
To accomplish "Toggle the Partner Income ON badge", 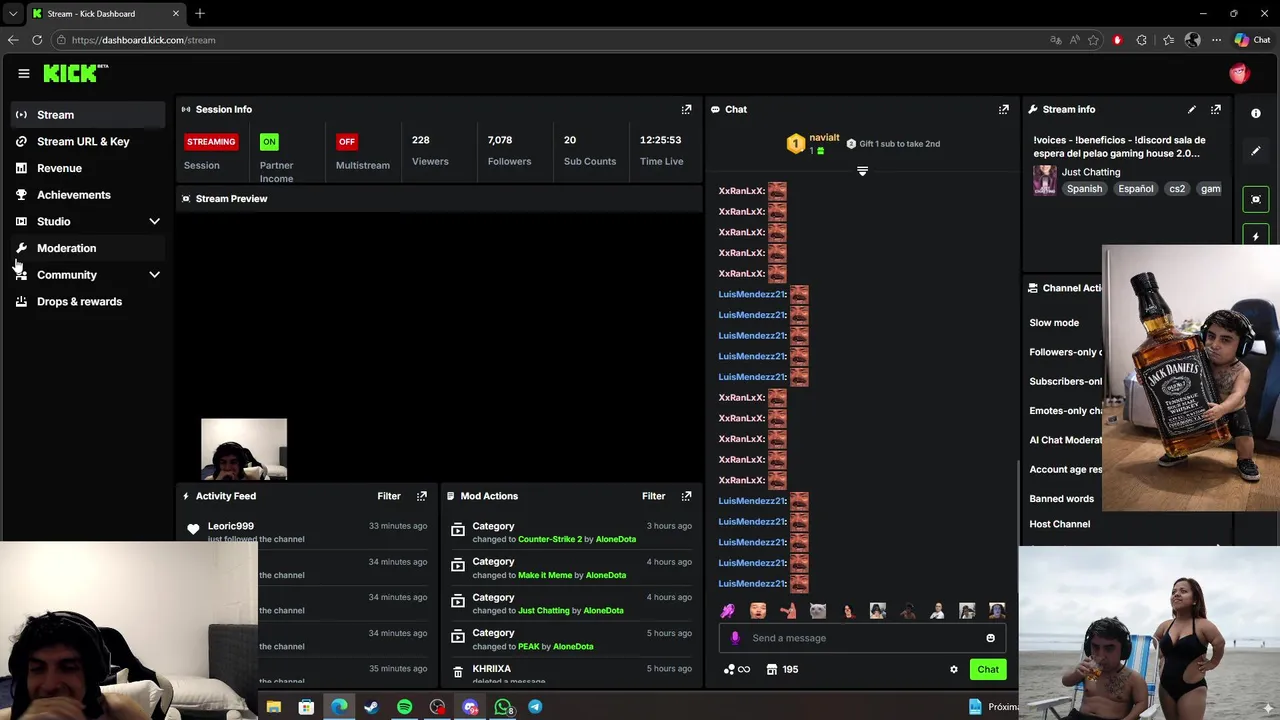I will click(x=269, y=141).
